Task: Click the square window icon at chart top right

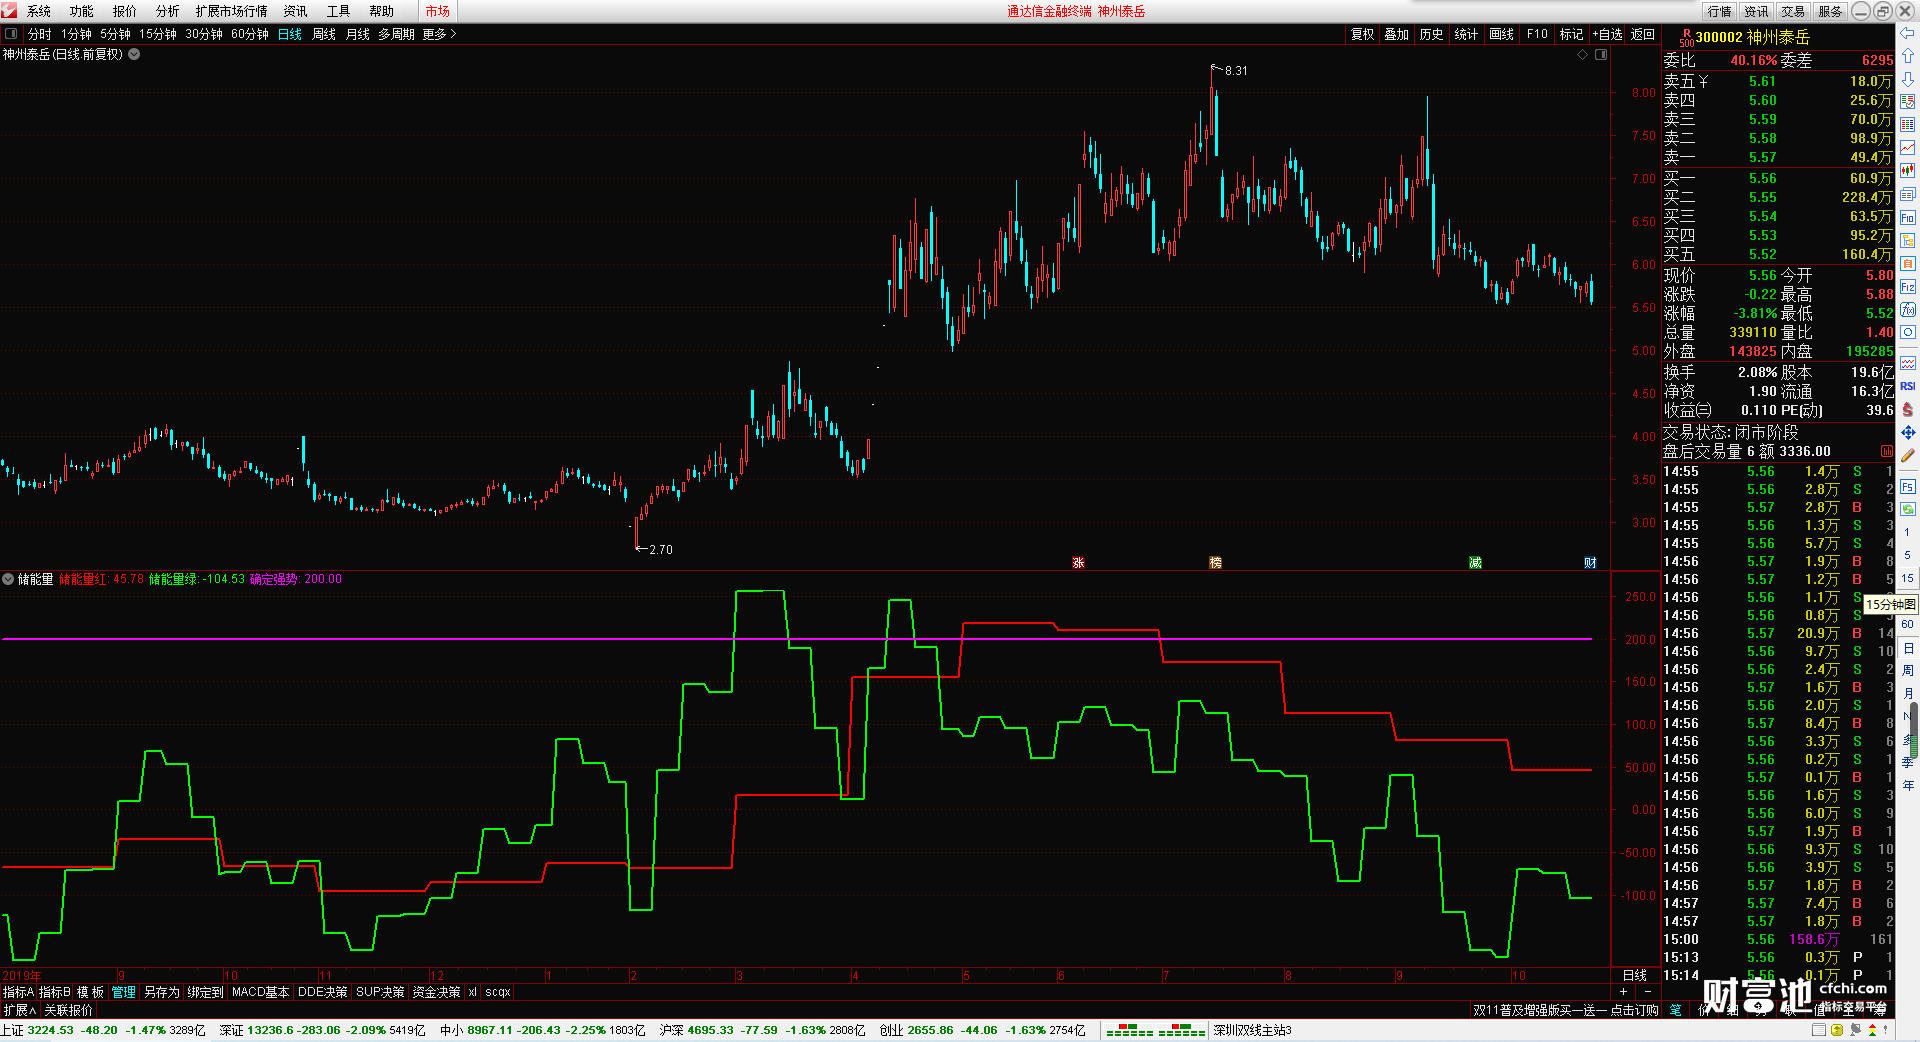Action: click(1601, 55)
